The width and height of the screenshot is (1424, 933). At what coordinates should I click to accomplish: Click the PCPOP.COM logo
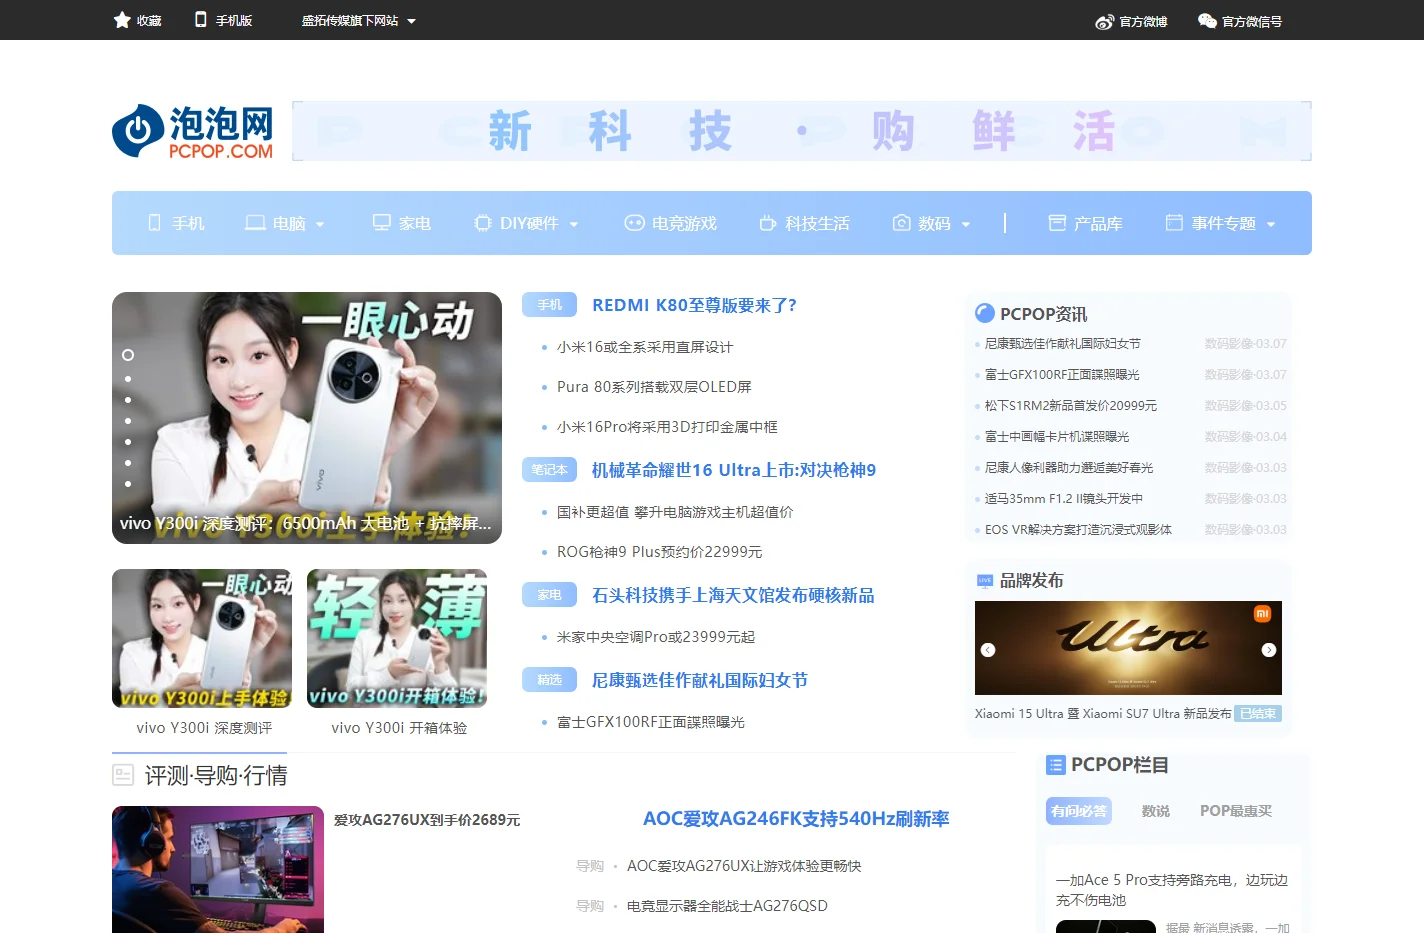[x=192, y=131]
